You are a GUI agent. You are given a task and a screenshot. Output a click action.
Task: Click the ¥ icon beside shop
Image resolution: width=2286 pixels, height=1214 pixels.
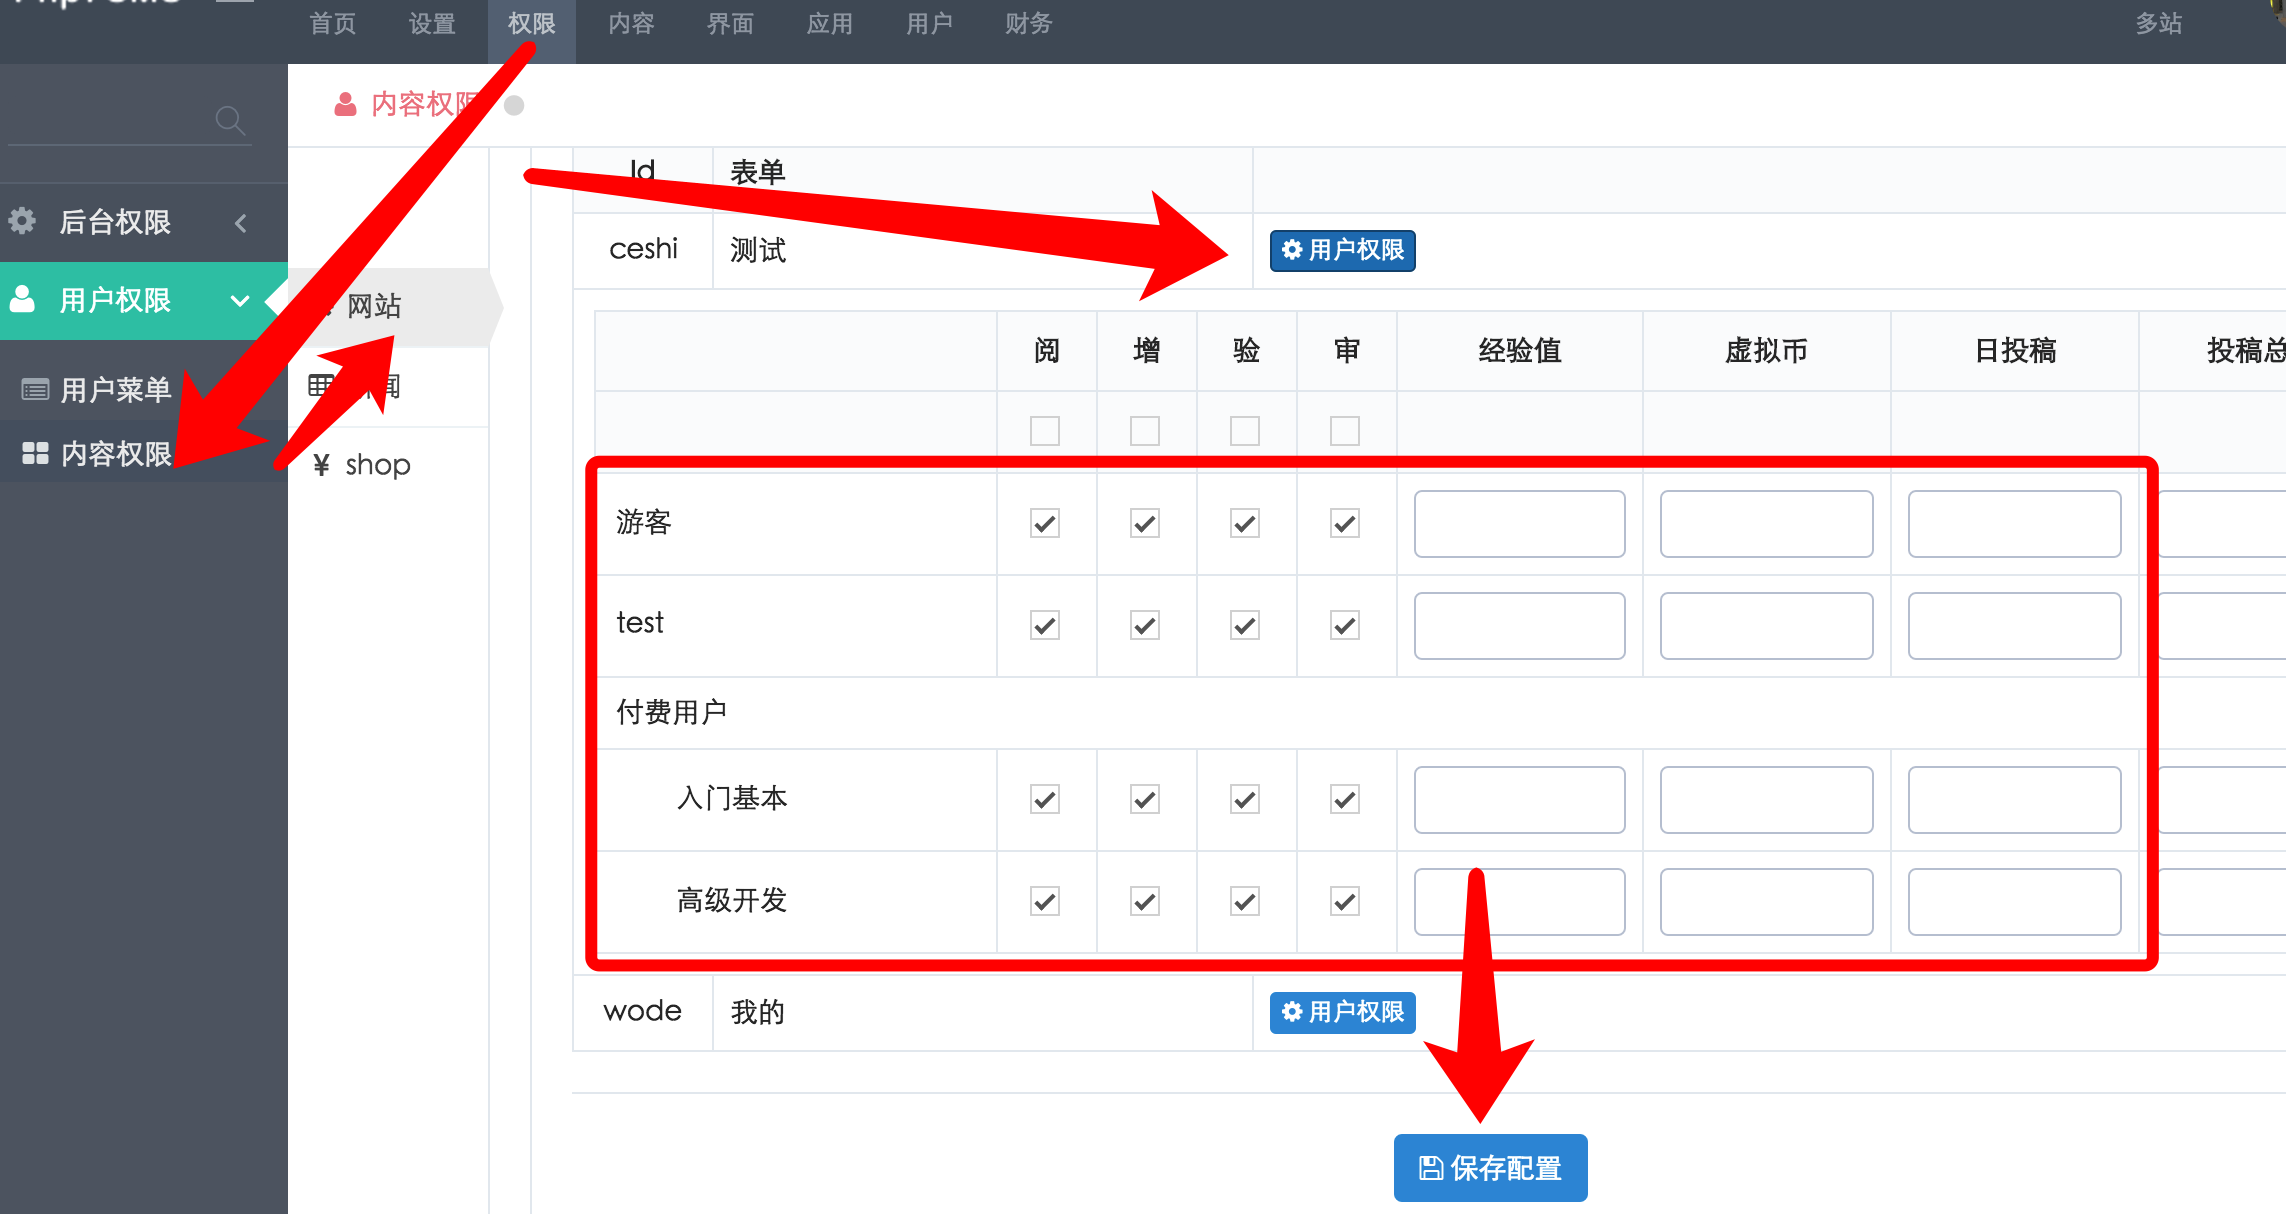tap(322, 464)
